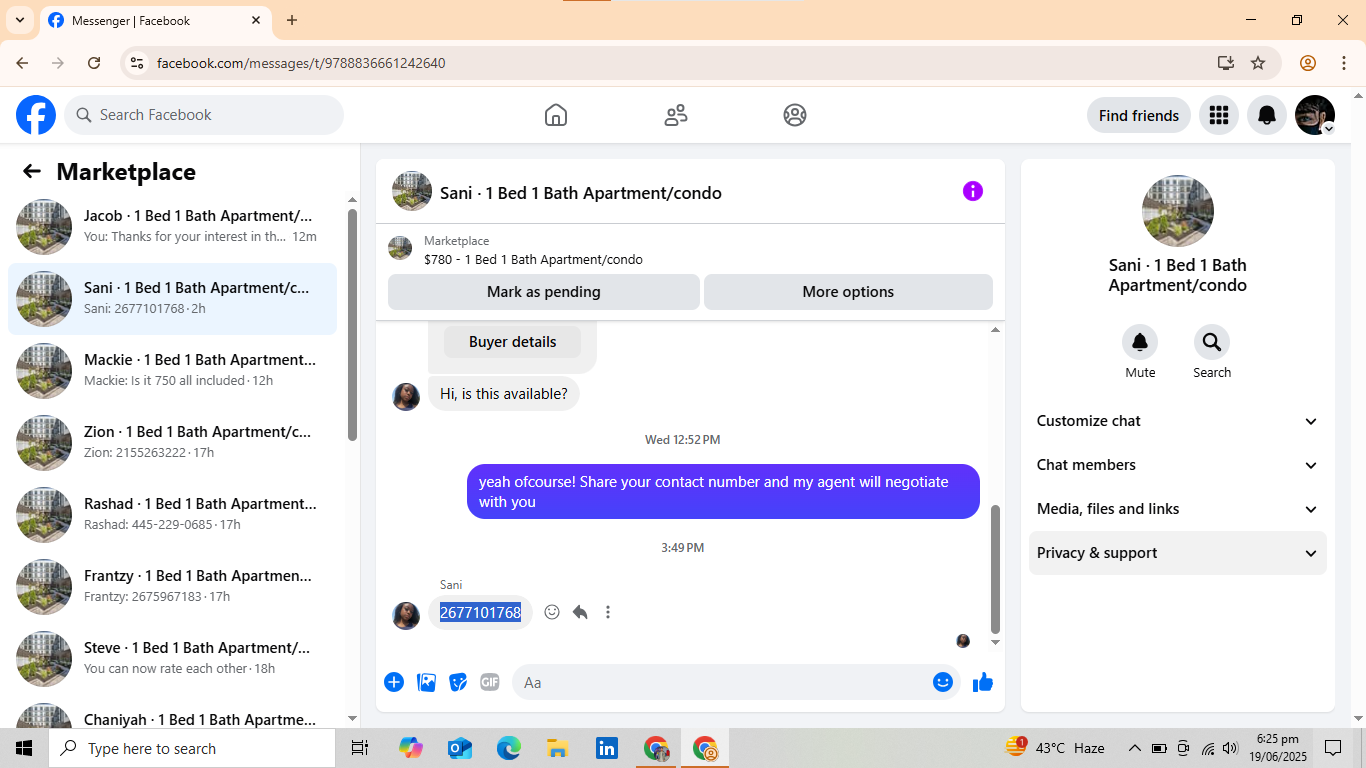Expand Media, files and links section
The image size is (1366, 768).
click(x=1178, y=509)
